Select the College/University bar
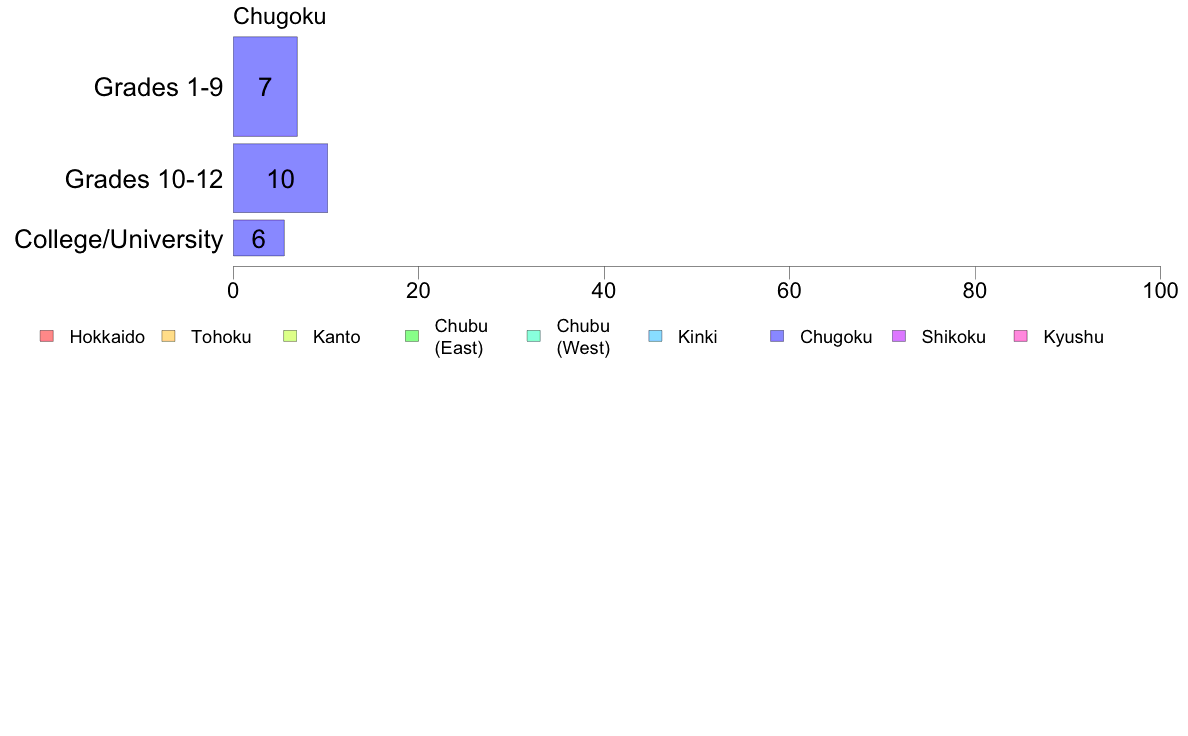The height and width of the screenshot is (736, 1188). click(x=258, y=238)
